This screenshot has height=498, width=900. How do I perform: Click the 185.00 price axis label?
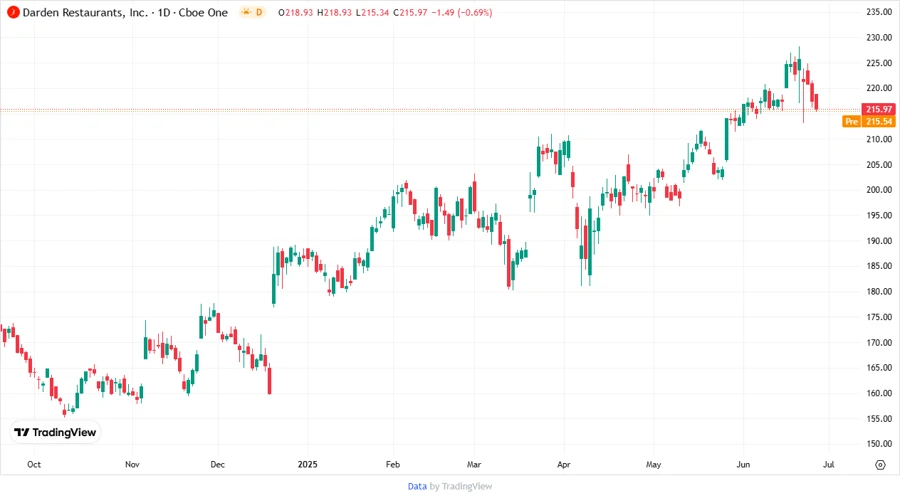point(879,266)
